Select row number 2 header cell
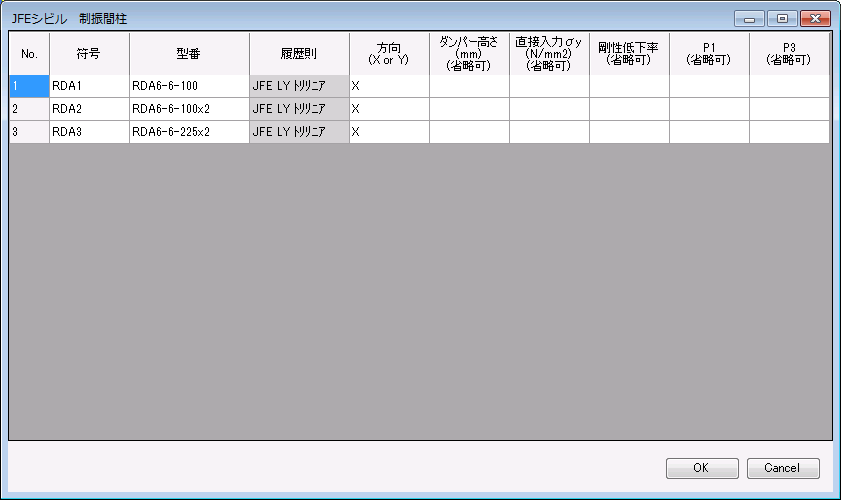 point(29,109)
